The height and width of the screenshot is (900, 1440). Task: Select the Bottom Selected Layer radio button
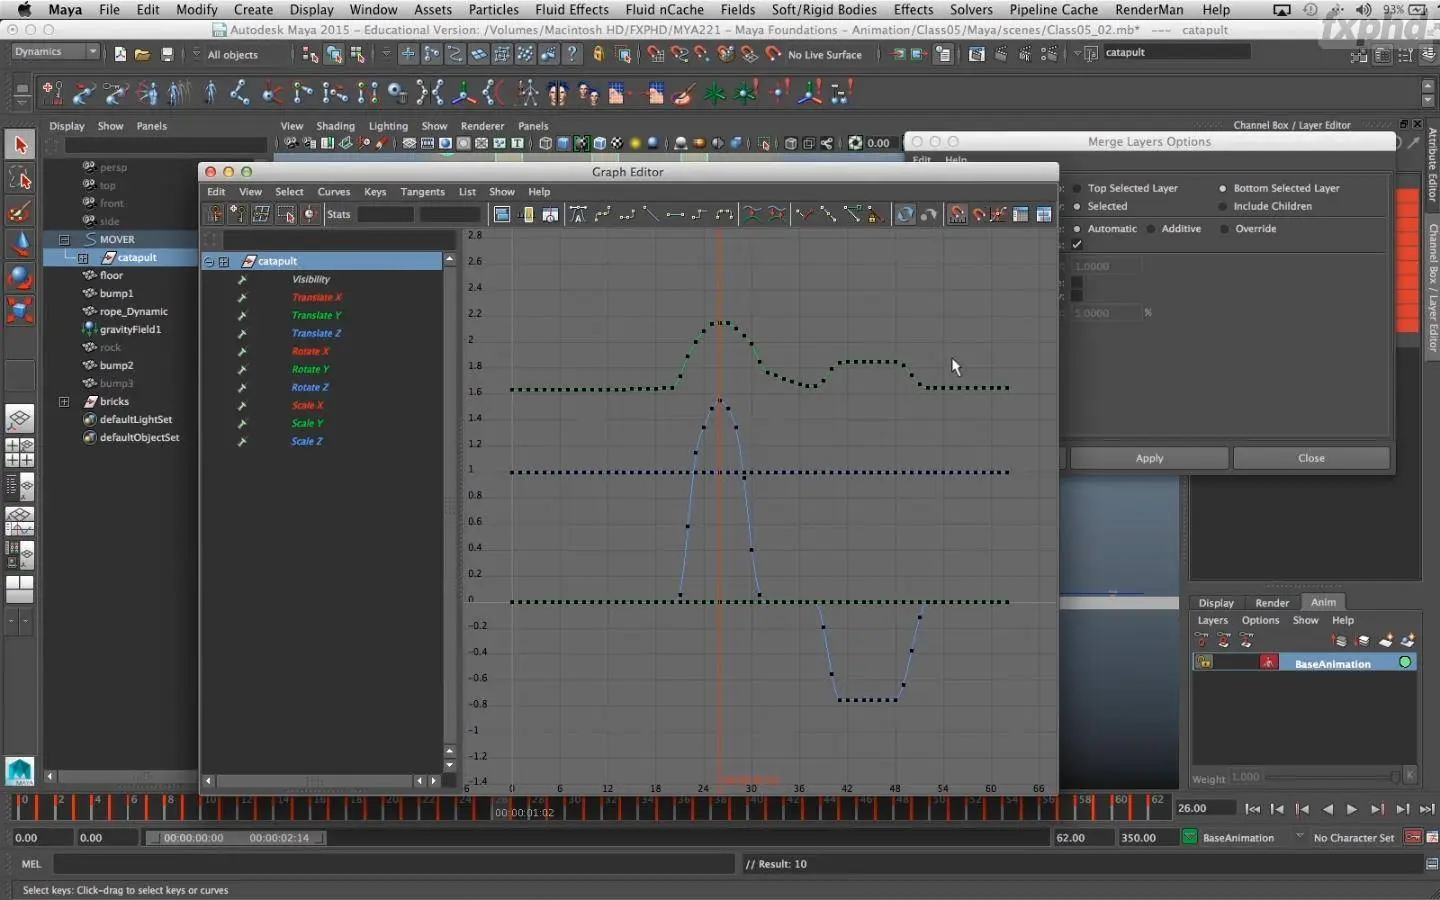point(1222,188)
